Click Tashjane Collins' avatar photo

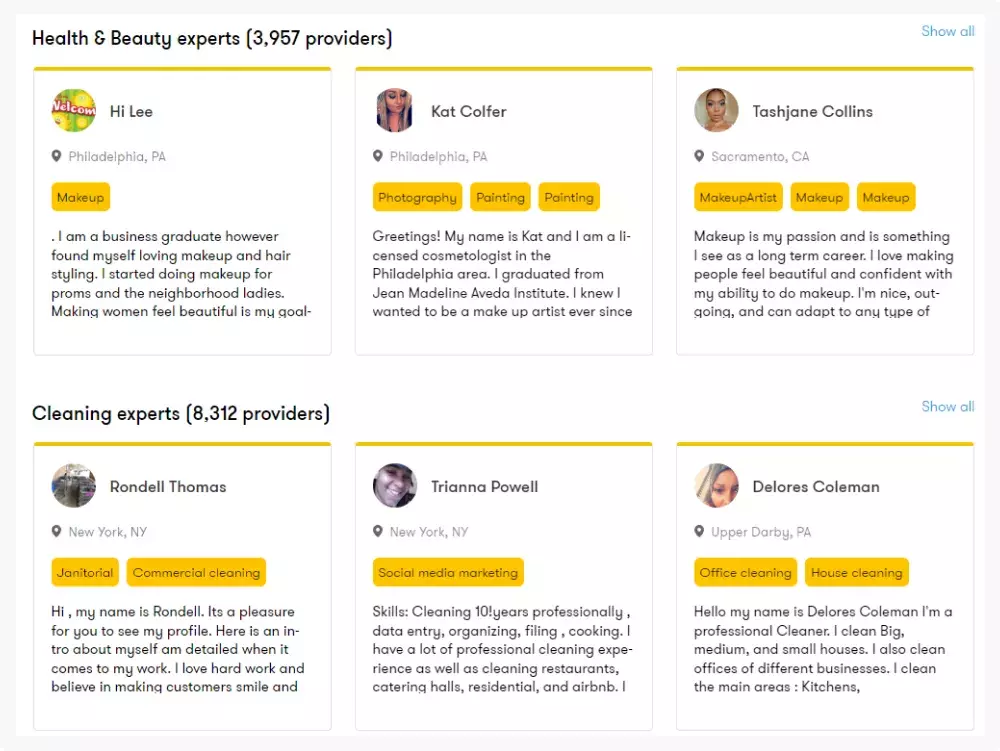pos(716,111)
